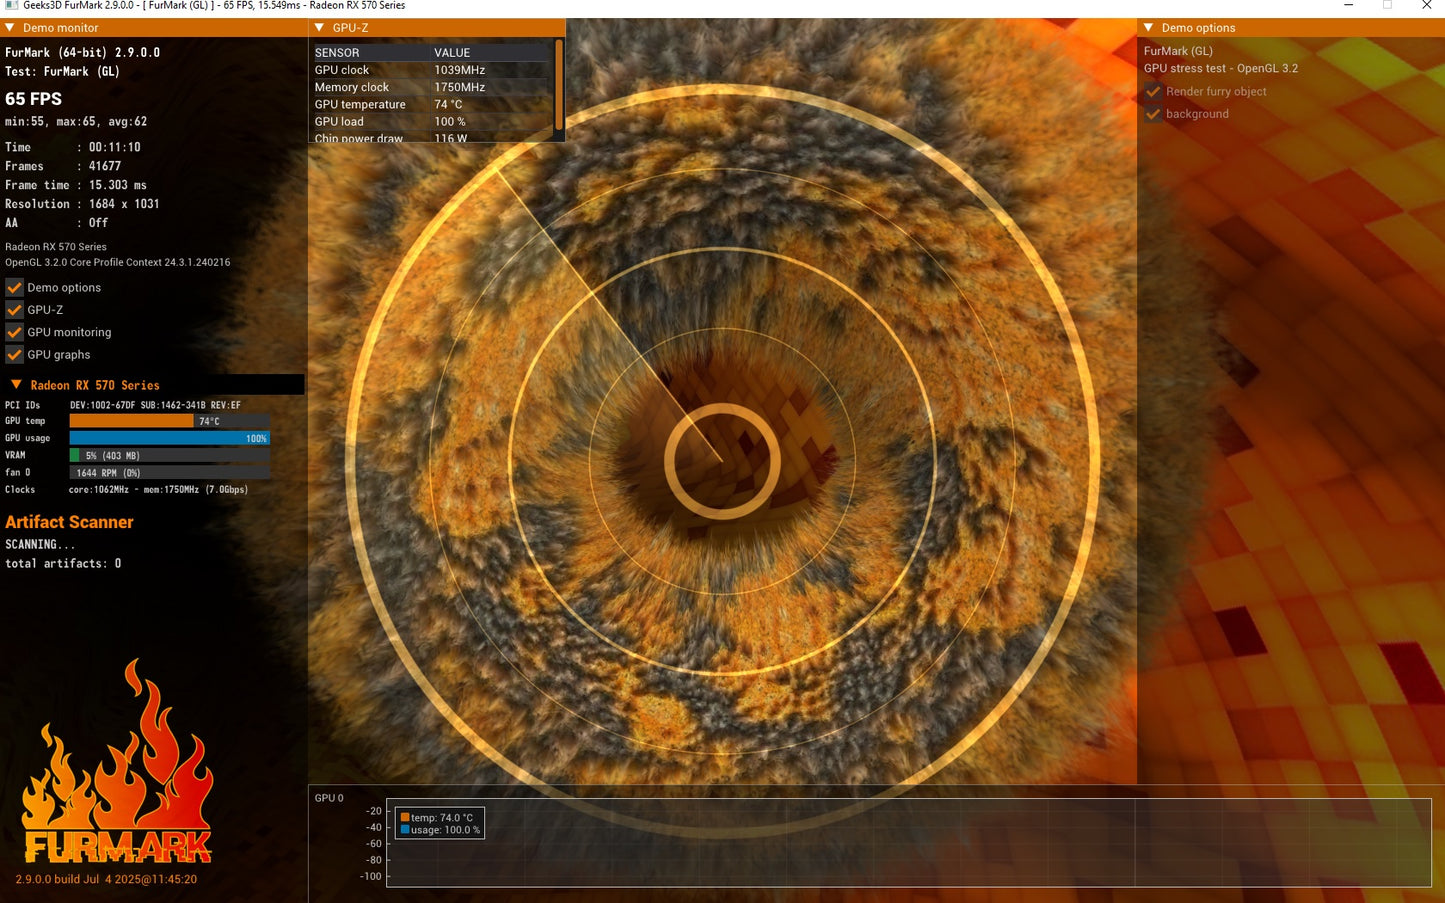Disable the background checkbox
1445x903 pixels.
[1153, 114]
